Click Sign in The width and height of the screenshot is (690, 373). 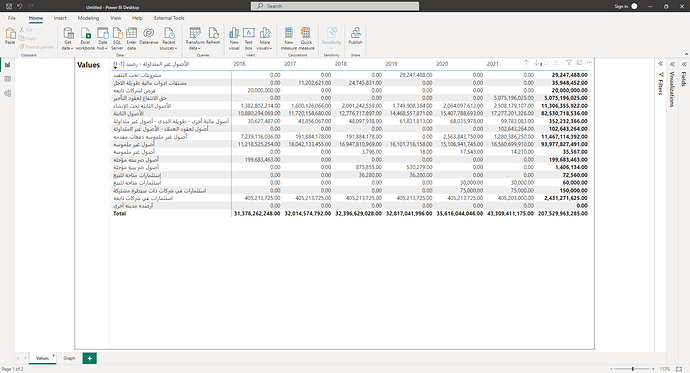coord(621,6)
